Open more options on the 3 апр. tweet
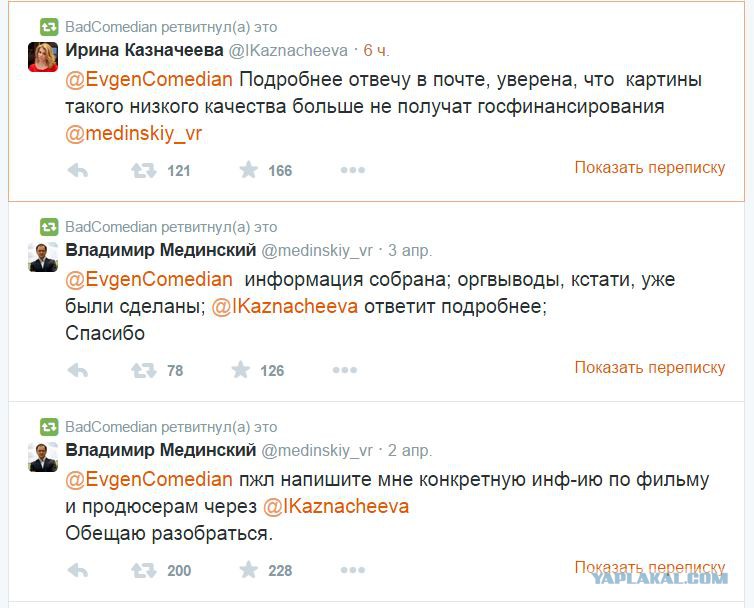Viewport: 754px width, 608px height. 344,370
